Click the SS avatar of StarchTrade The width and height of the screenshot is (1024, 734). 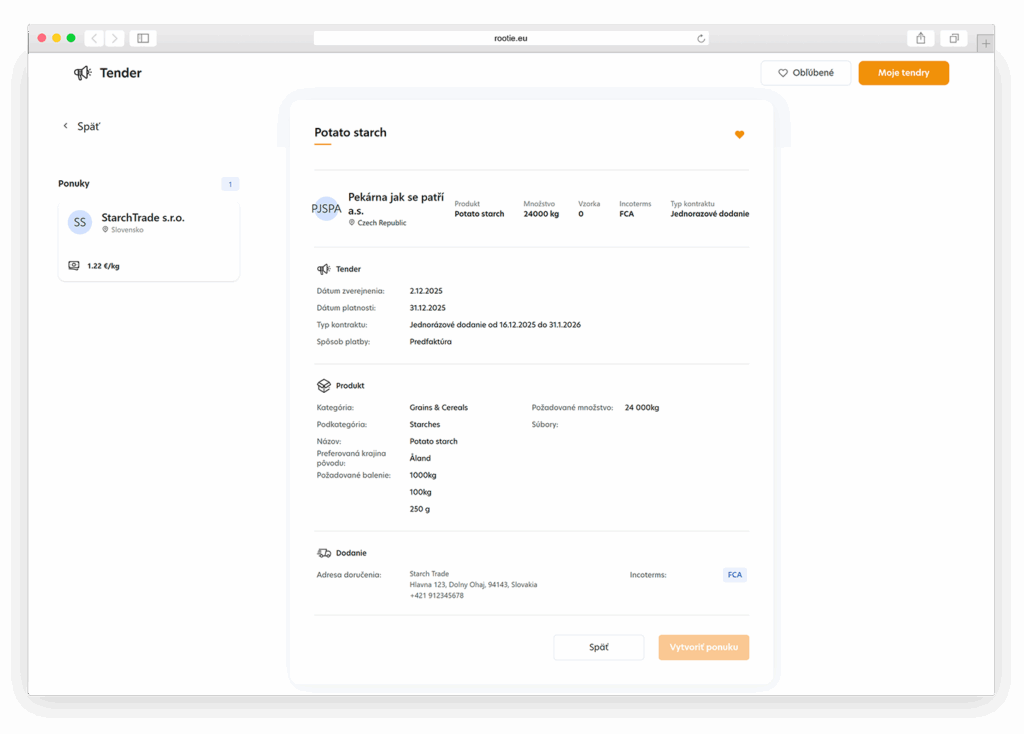click(x=80, y=222)
